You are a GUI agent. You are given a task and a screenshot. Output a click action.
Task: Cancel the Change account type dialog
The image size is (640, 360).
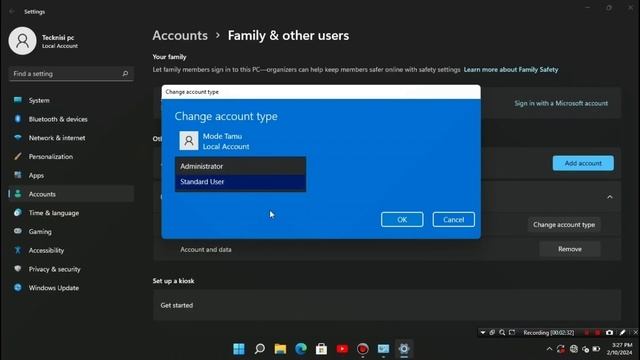coord(453,220)
